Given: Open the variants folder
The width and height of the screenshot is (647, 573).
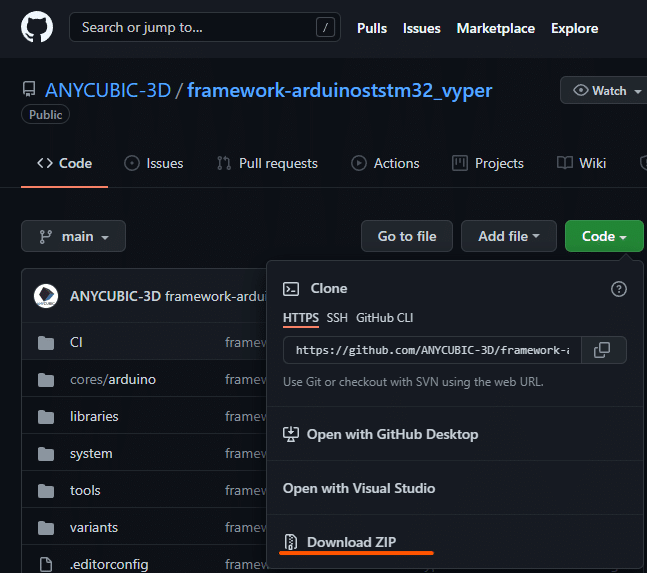Looking at the screenshot, I should pyautogui.click(x=94, y=527).
